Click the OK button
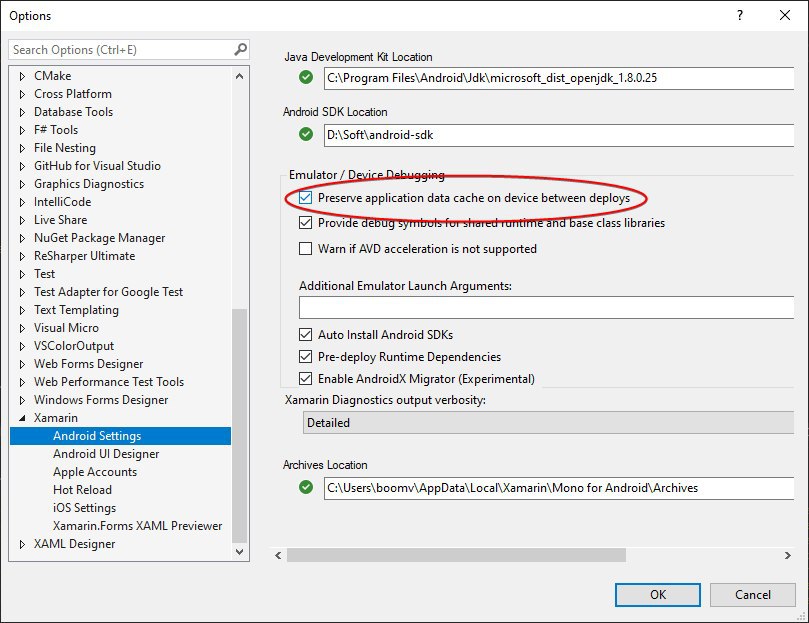 (658, 595)
